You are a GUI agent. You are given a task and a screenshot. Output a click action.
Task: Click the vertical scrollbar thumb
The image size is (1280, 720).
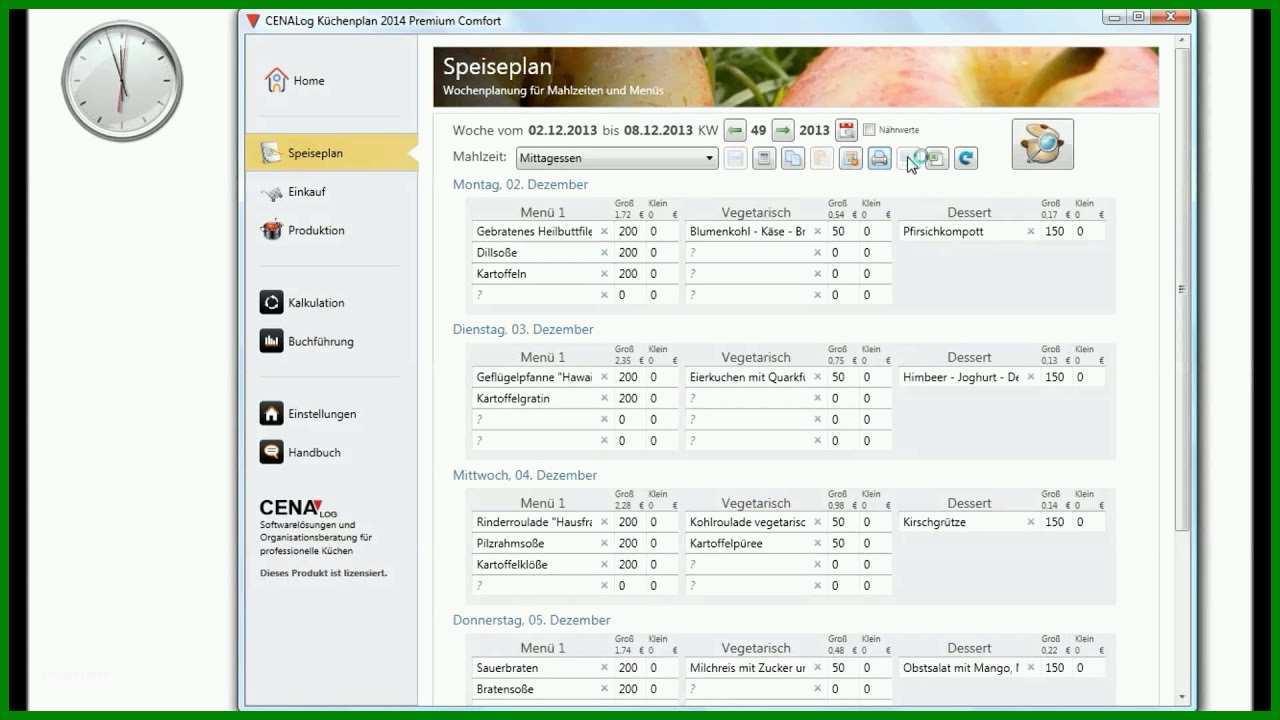[1182, 289]
